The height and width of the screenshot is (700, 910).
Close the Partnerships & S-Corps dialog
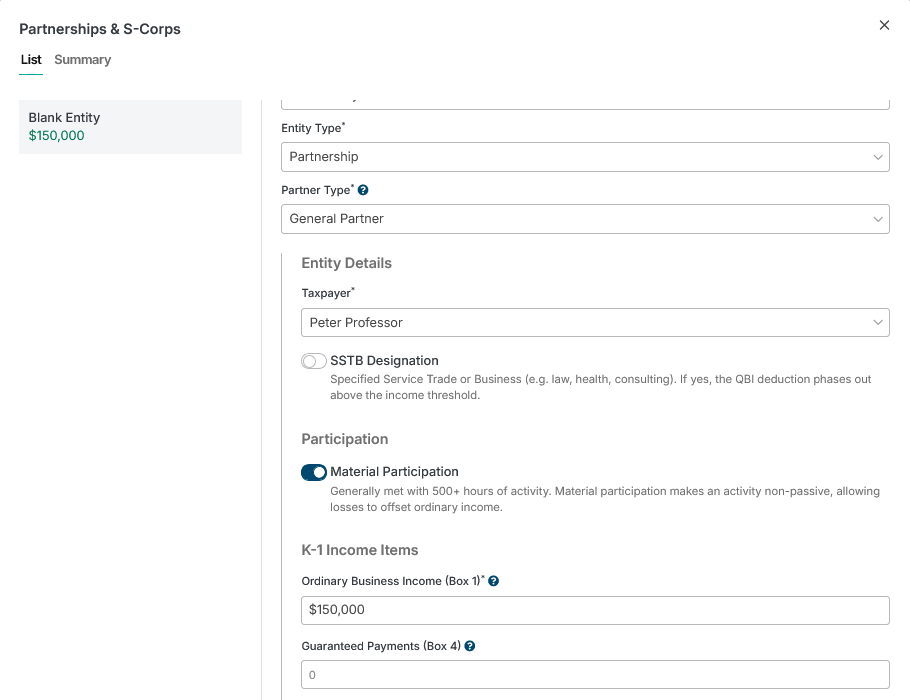(884, 25)
